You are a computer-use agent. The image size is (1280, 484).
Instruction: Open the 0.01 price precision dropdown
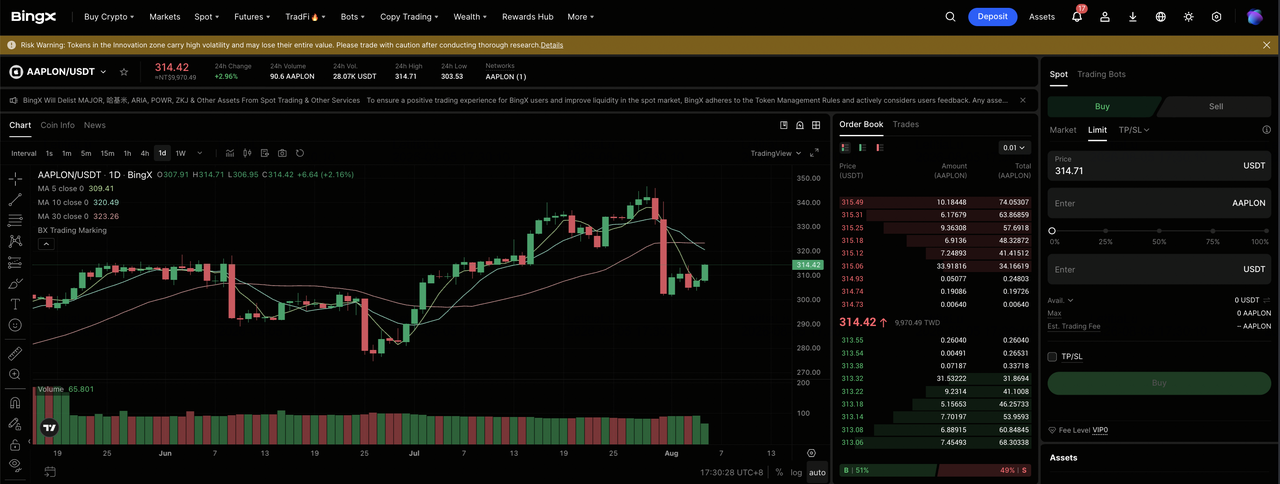(1014, 147)
